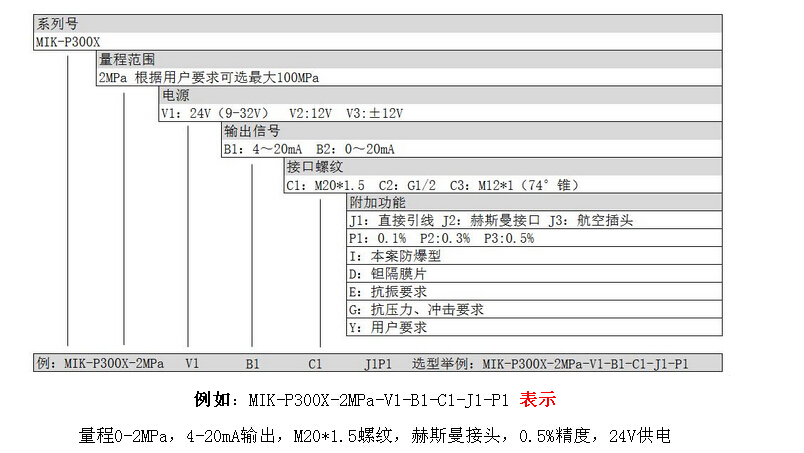Image resolution: width=804 pixels, height=453 pixels.
Task: Select the MIK-P300X series number row
Action: [66, 41]
